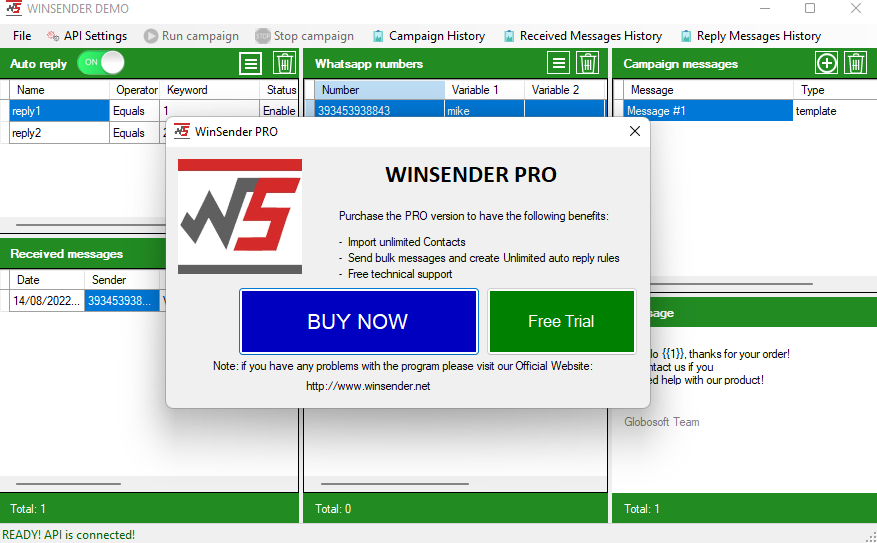
Task: Click the Auto reply trash icon
Action: coord(284,63)
